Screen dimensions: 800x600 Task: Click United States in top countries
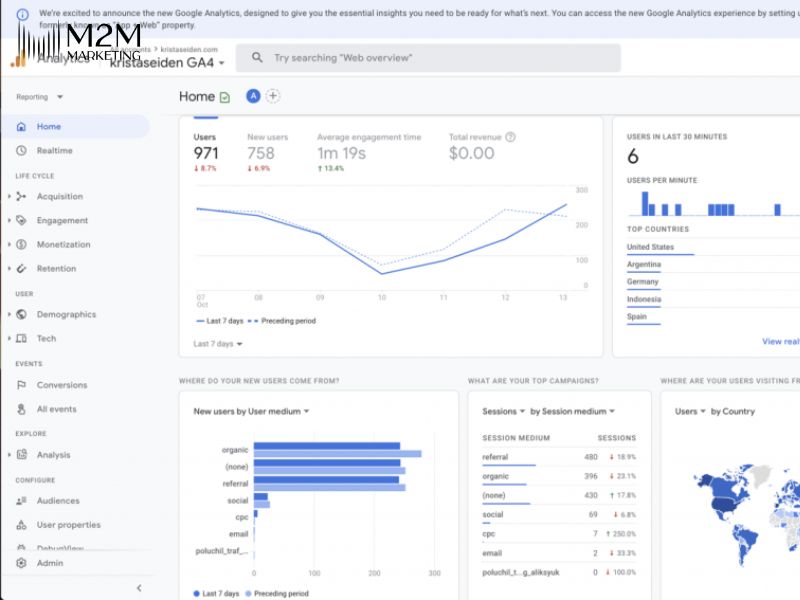(650, 247)
